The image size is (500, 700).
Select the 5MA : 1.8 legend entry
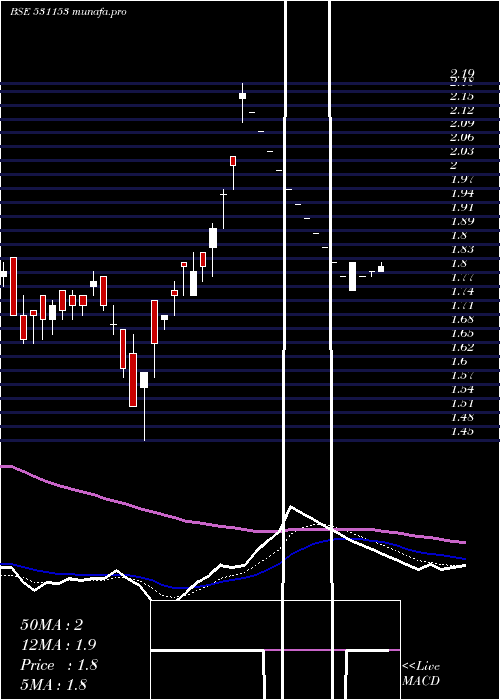point(54,685)
